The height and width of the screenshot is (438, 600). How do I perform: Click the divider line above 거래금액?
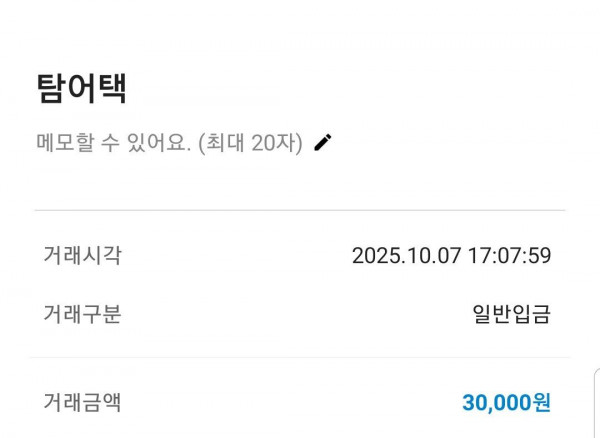click(300, 357)
